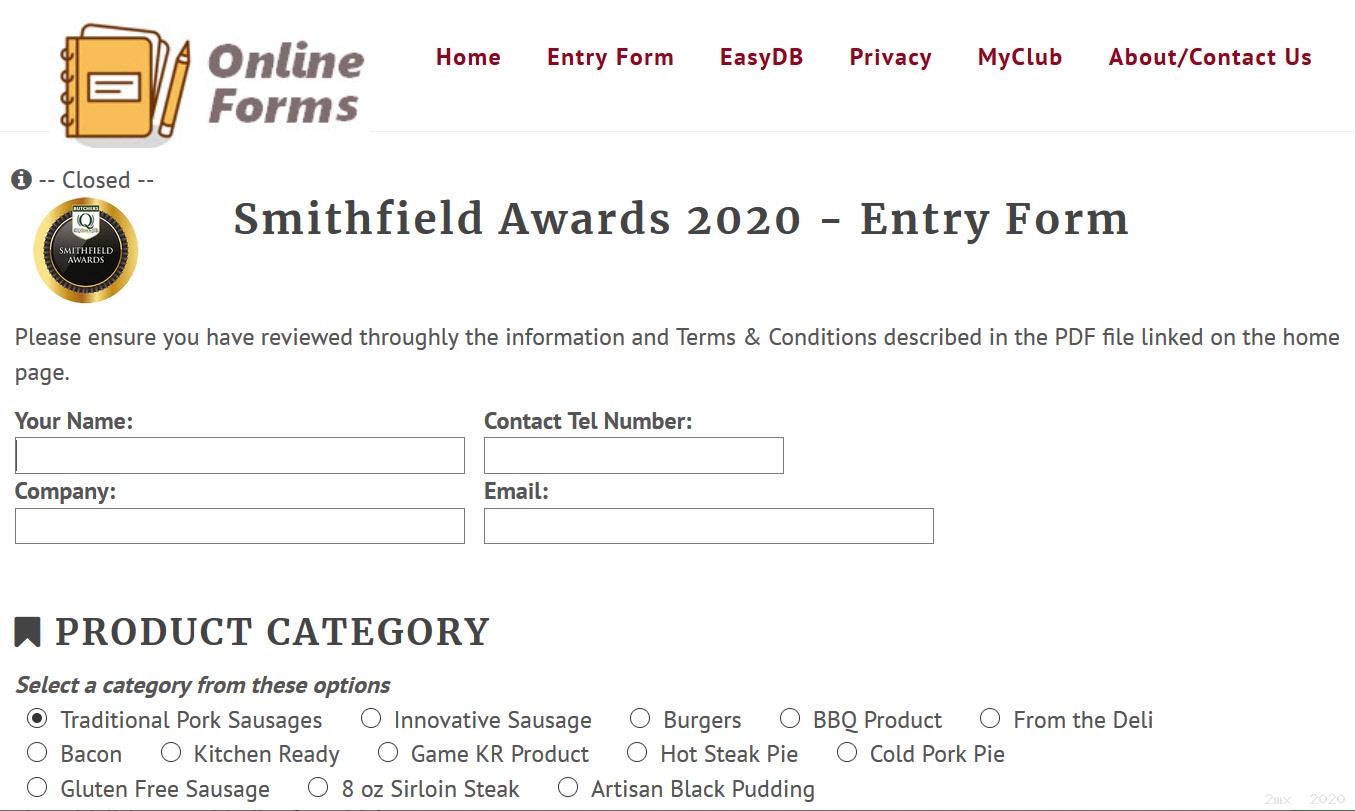Open the Home menu item
The width and height of the screenshot is (1355, 811).
(468, 58)
